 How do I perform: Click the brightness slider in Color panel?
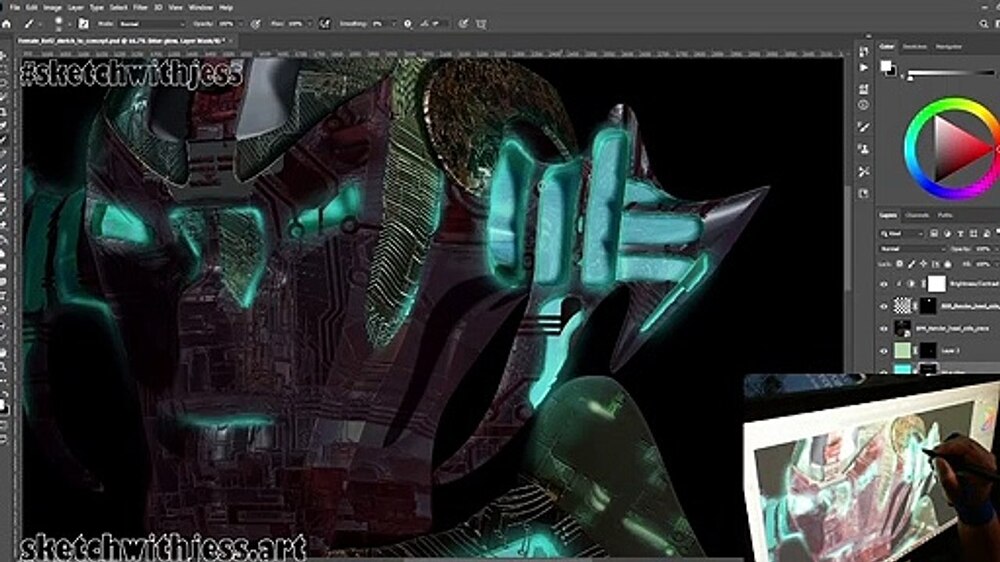tap(952, 73)
